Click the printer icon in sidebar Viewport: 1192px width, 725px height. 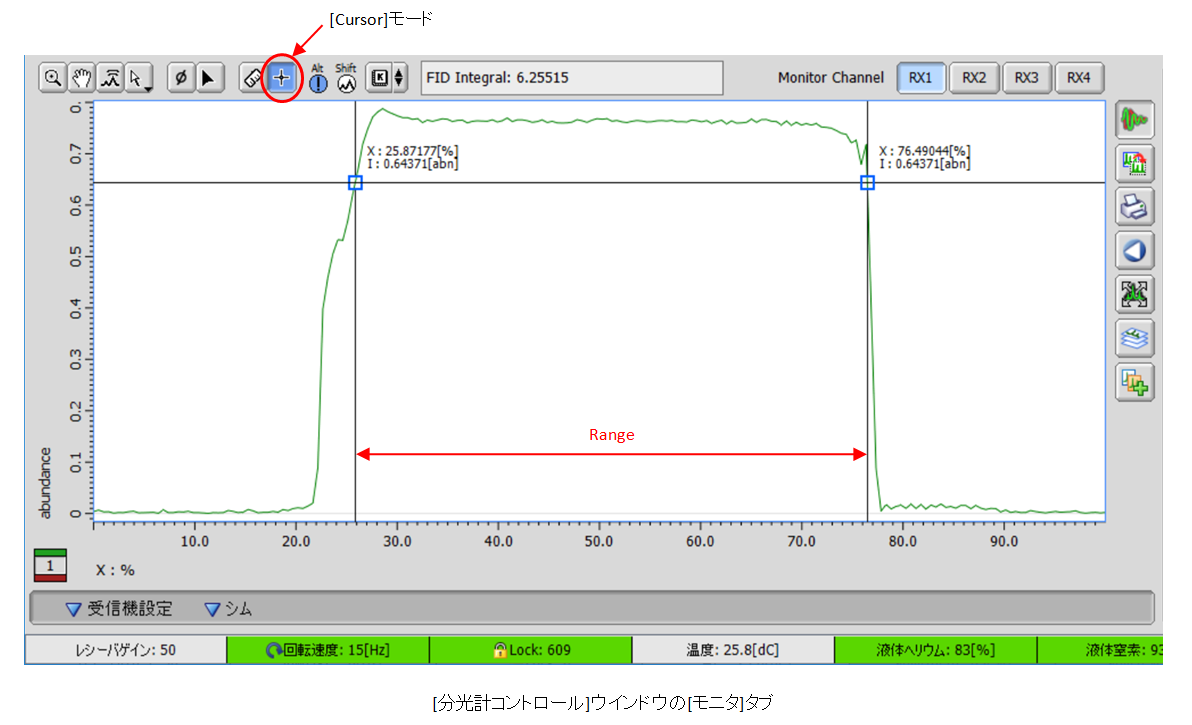point(1135,207)
